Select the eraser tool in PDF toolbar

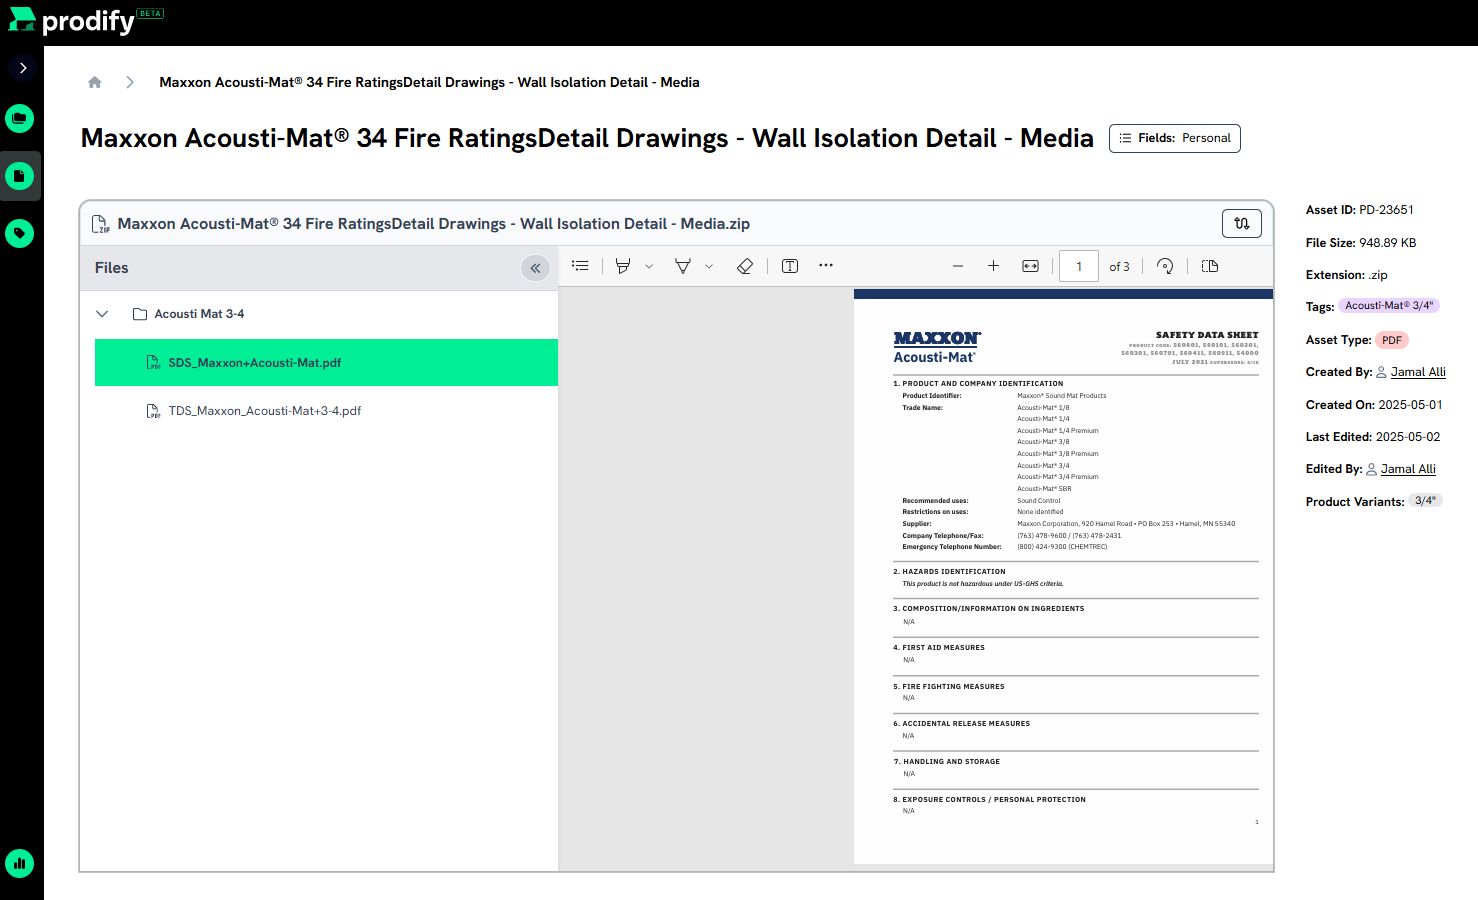coord(745,266)
